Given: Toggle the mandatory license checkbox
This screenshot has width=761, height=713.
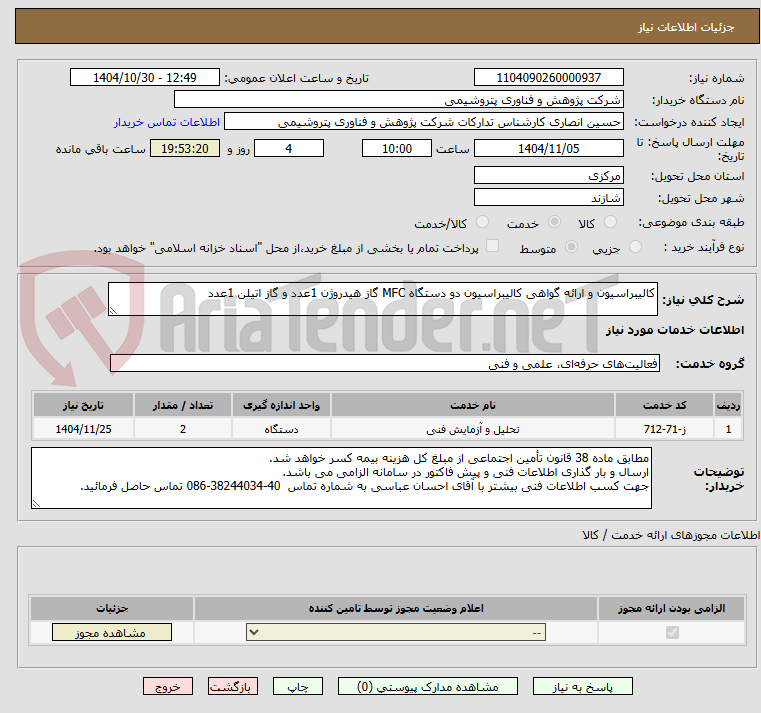Looking at the screenshot, I should point(672,632).
